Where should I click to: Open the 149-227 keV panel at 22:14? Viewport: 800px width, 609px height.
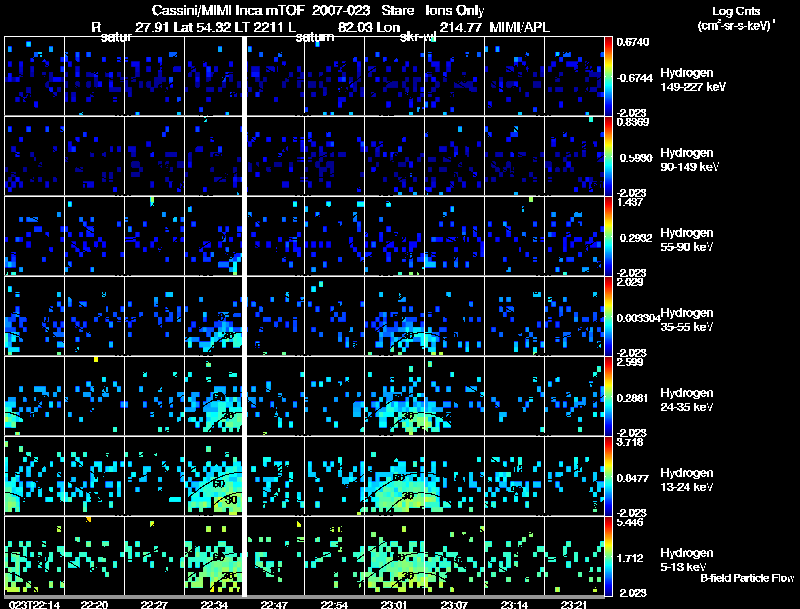coord(34,75)
